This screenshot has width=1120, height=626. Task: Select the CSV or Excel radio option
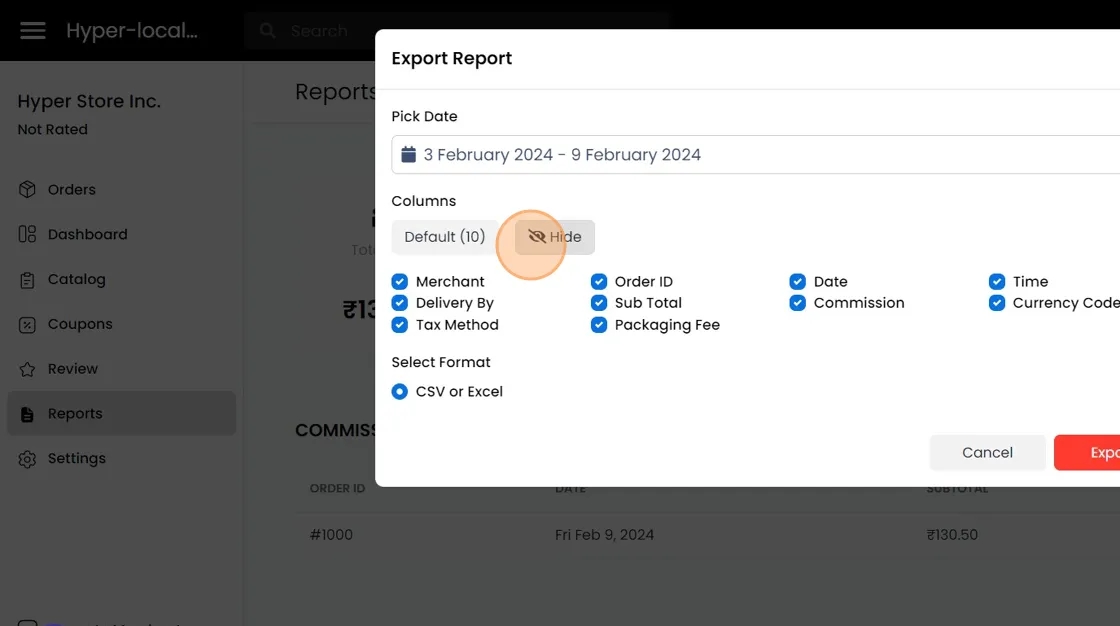click(400, 392)
